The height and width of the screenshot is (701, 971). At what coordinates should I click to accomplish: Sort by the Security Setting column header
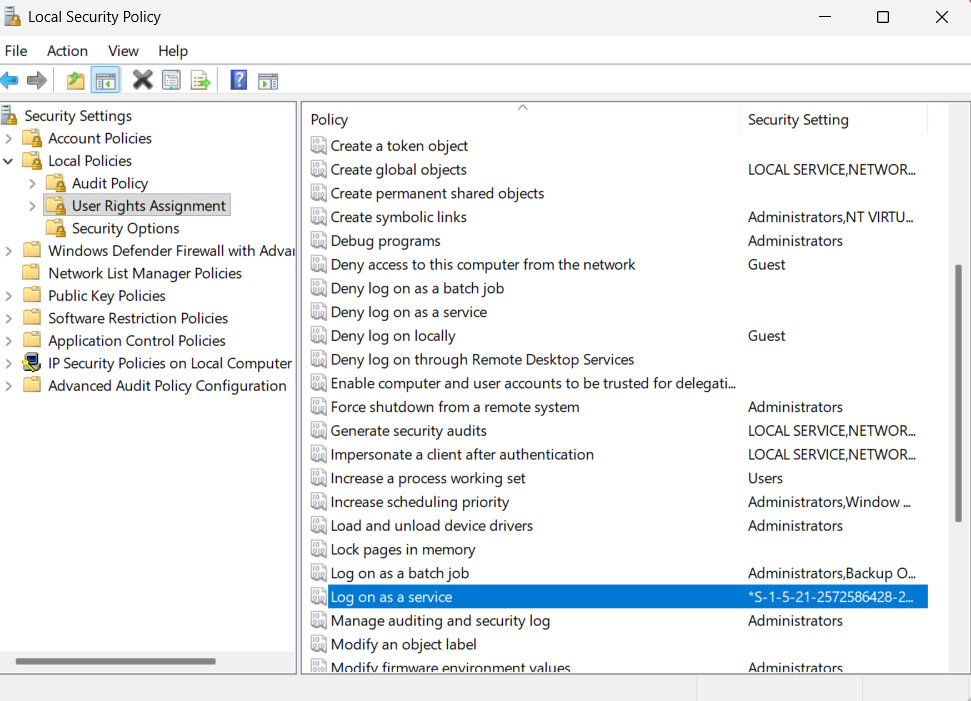(x=834, y=120)
